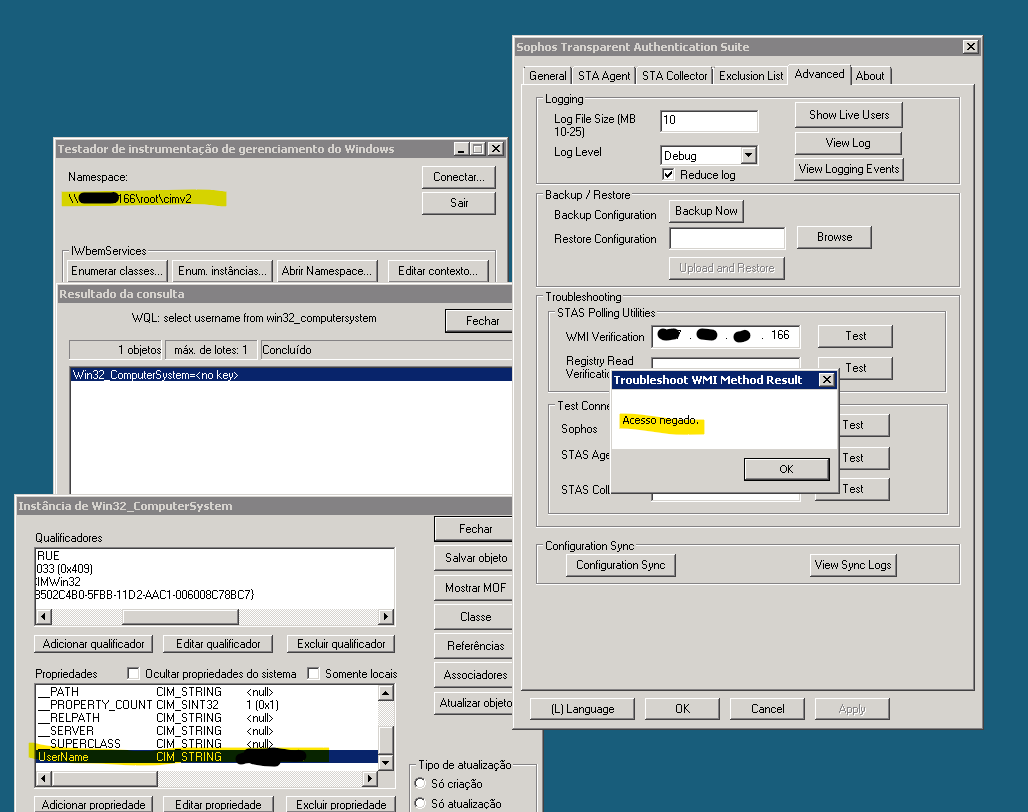Select the UserName property row
The height and width of the screenshot is (812, 1028).
(x=207, y=757)
